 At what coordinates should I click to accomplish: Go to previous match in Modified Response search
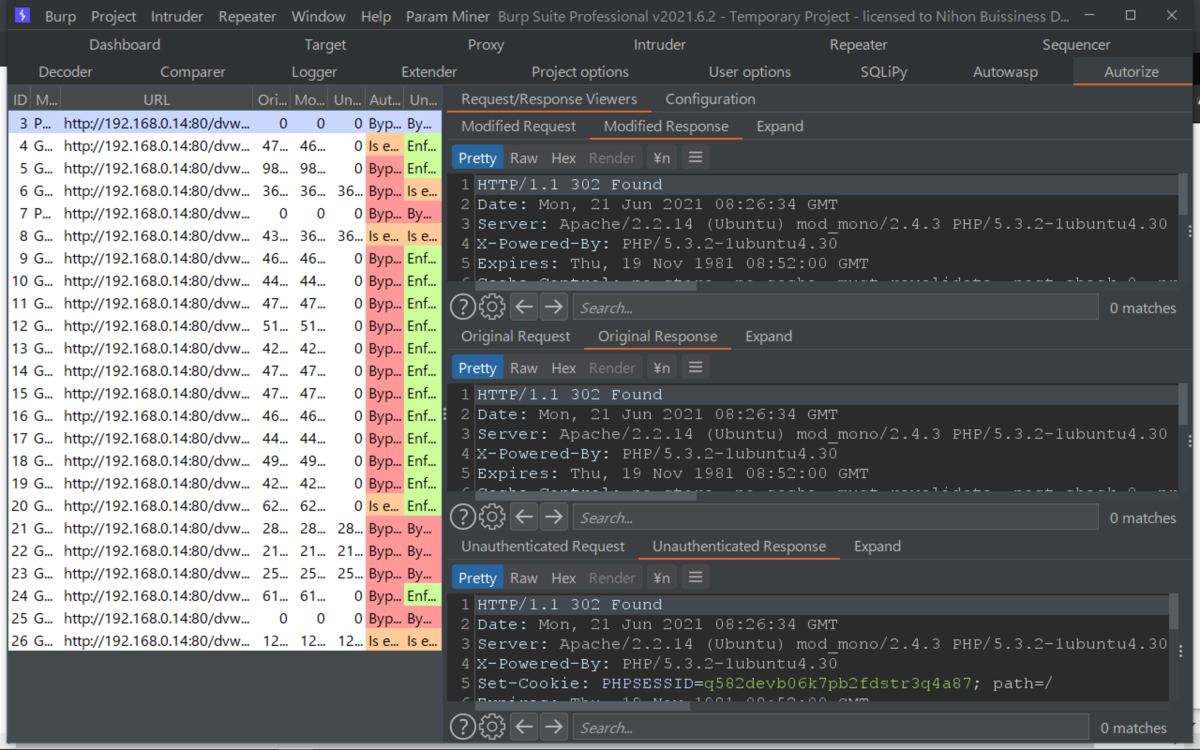(524, 307)
